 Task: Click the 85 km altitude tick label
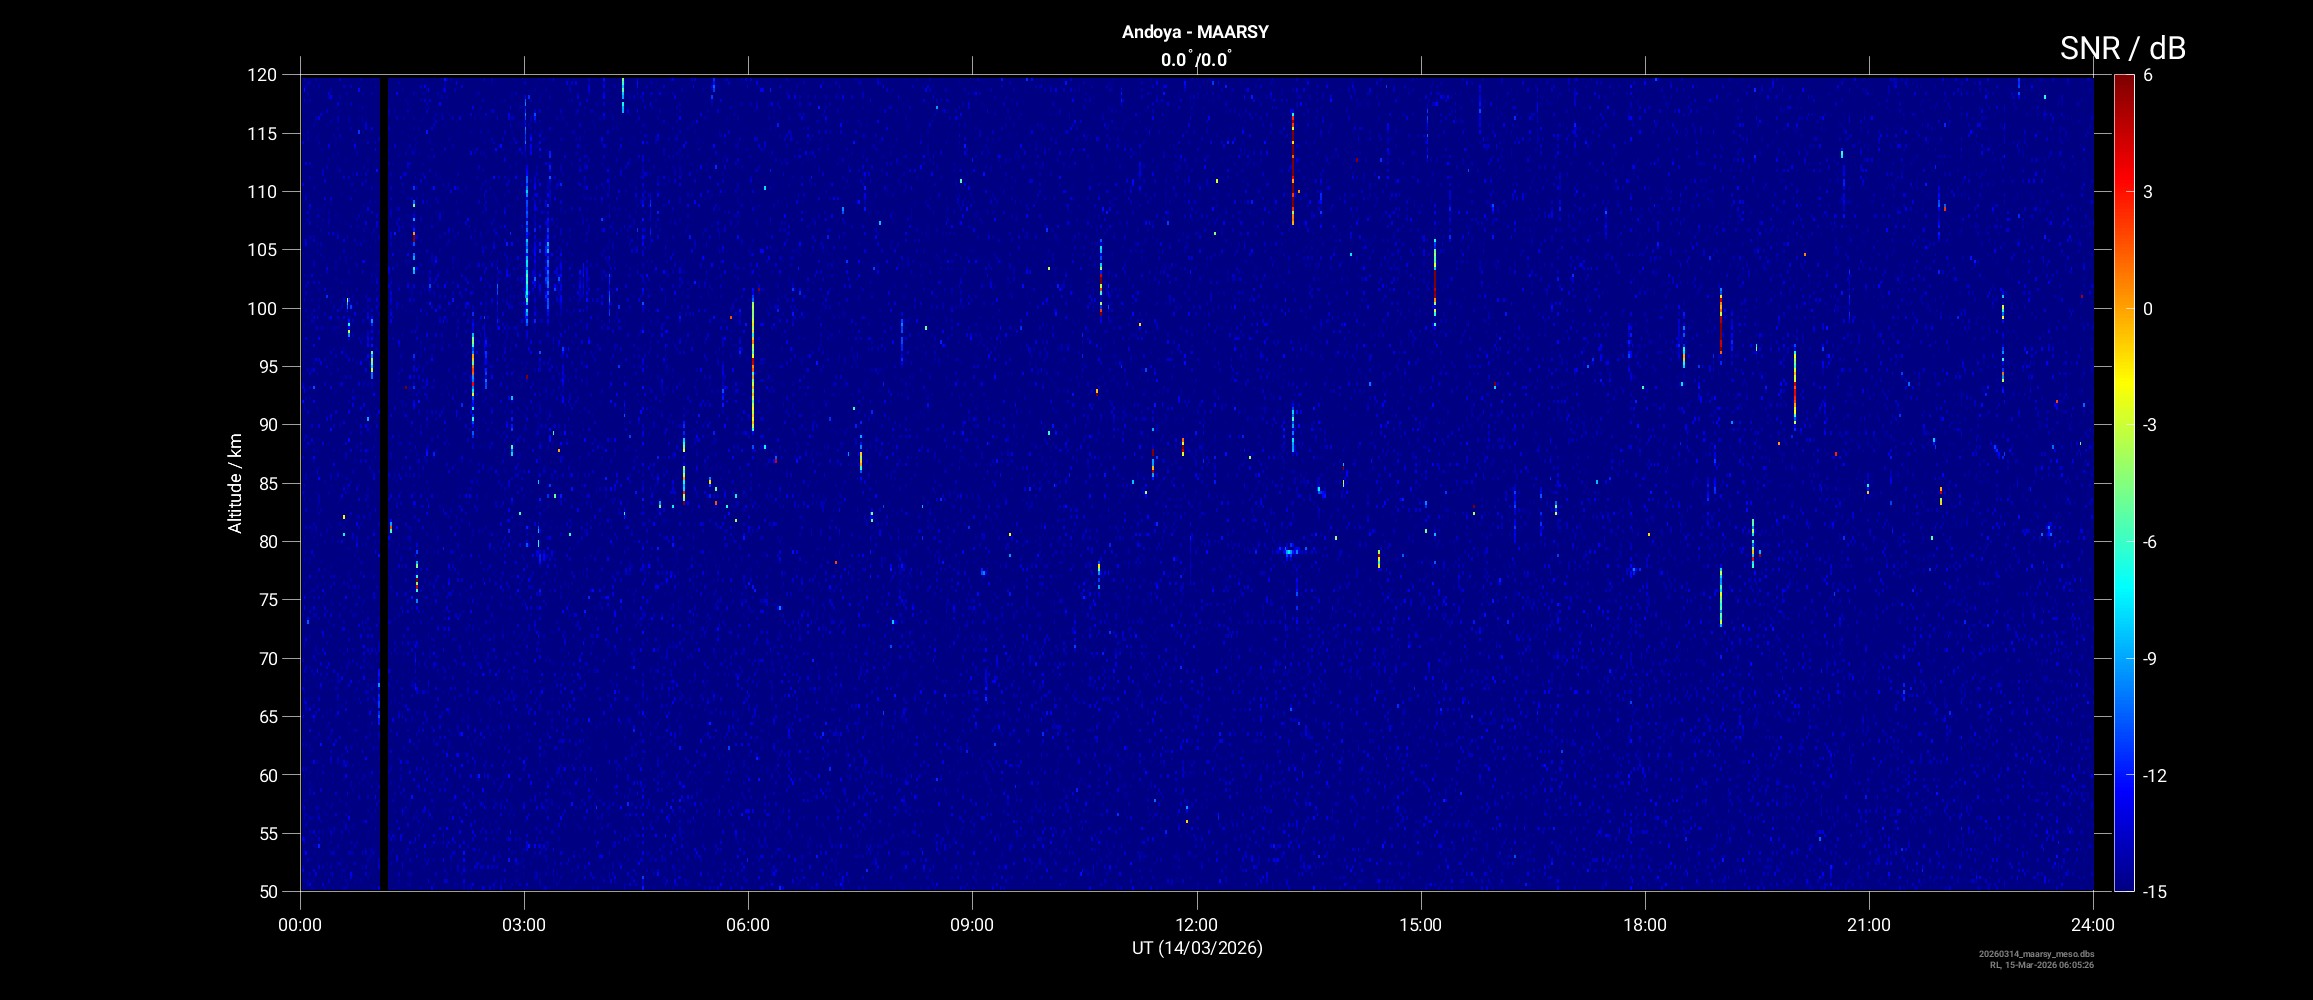266,483
